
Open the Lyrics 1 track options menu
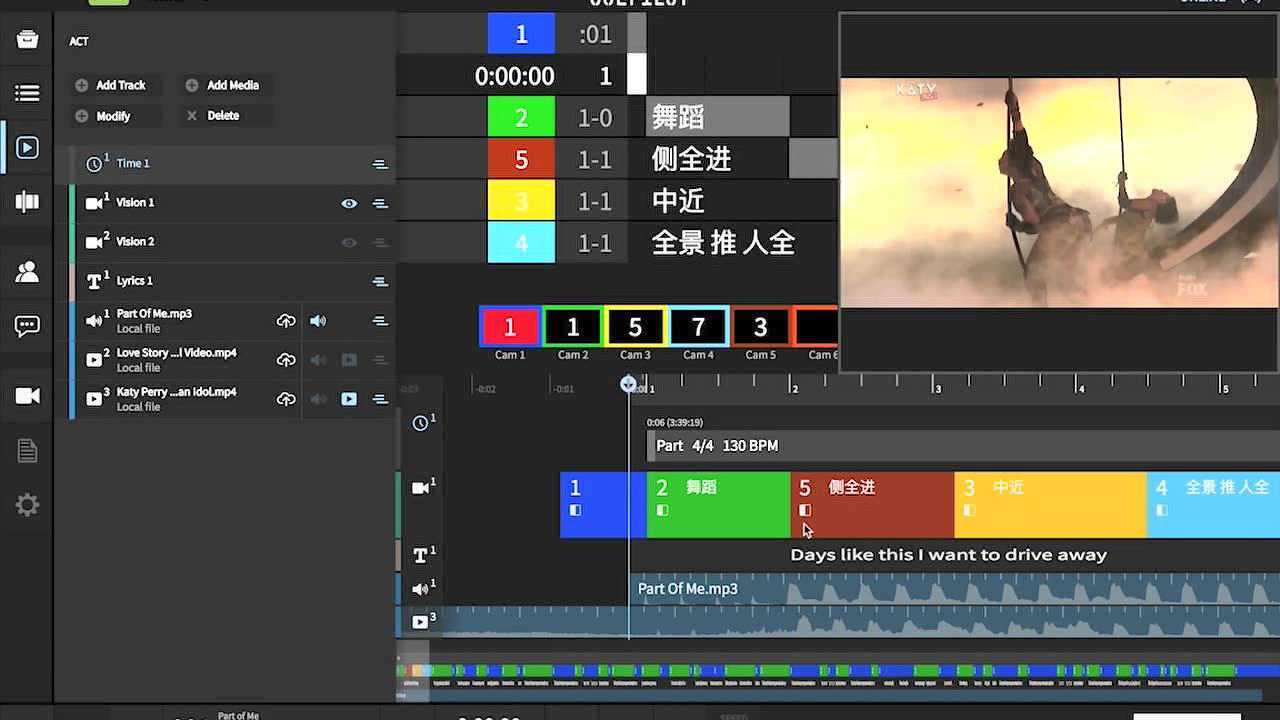click(379, 281)
